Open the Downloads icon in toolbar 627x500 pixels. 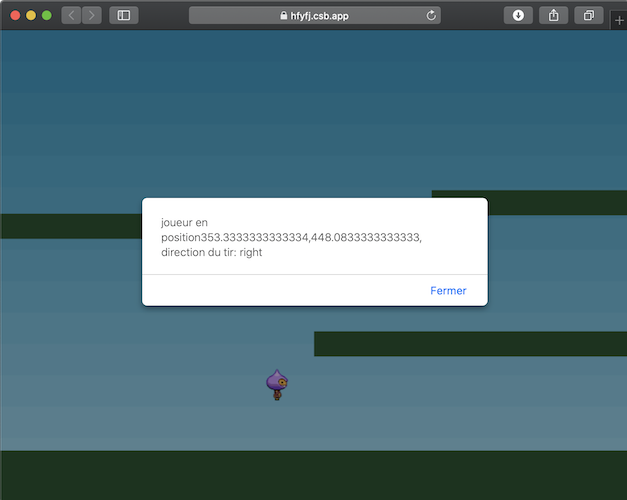click(x=518, y=16)
